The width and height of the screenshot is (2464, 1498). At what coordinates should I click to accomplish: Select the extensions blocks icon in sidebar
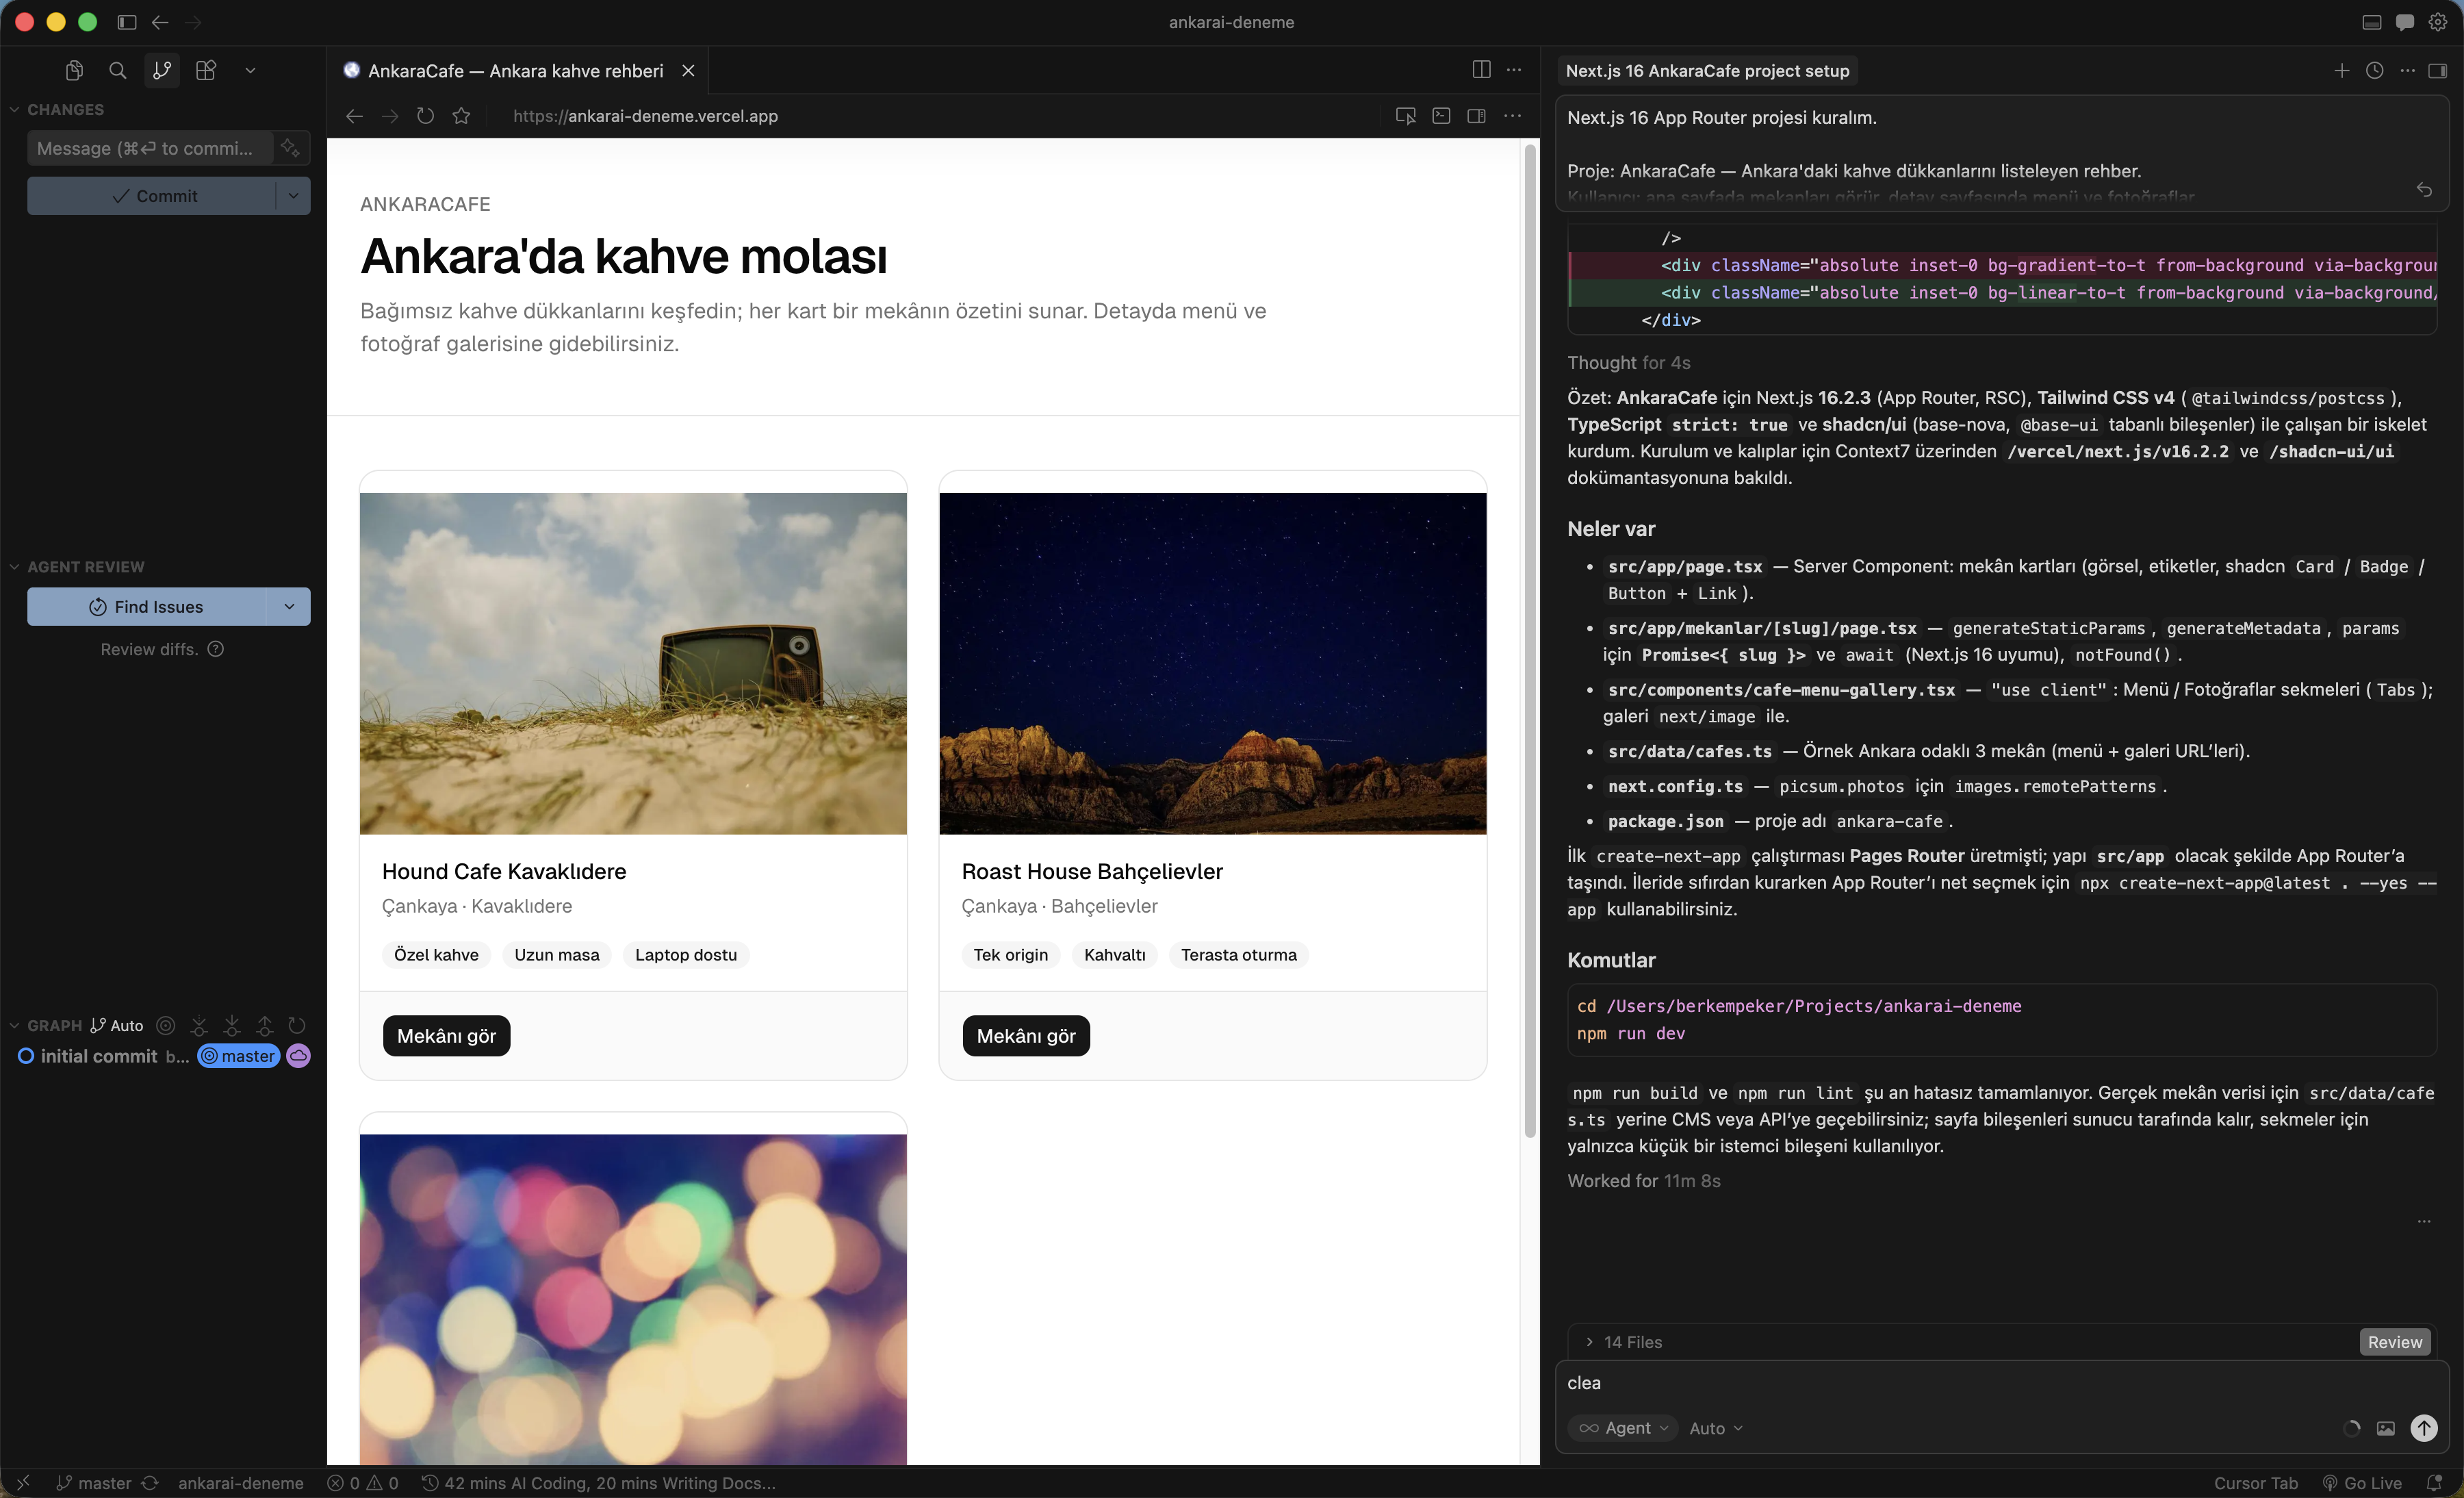tap(205, 70)
